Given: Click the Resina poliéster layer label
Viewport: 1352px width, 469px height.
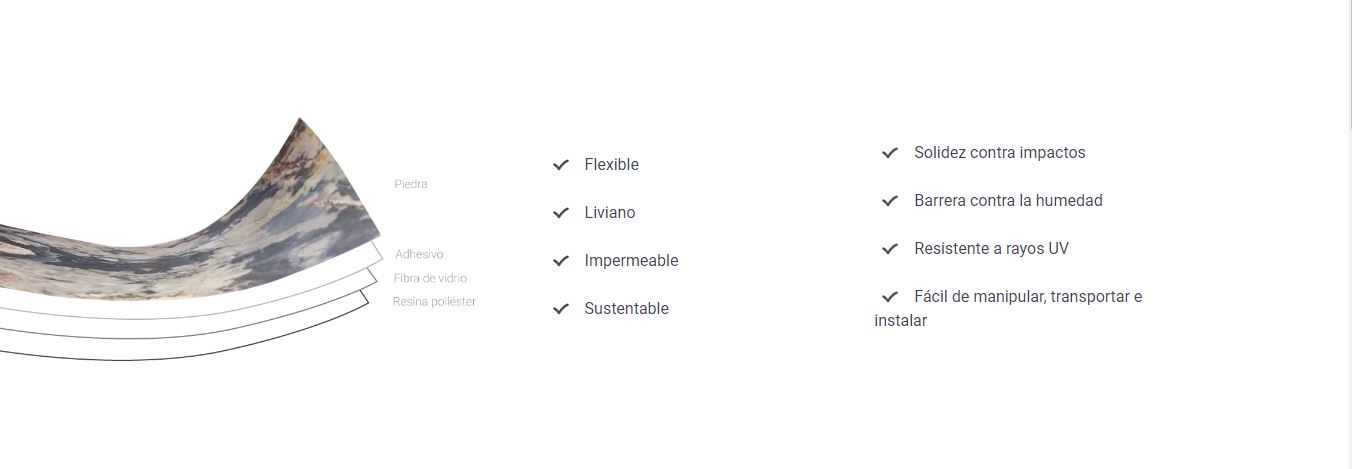Looking at the screenshot, I should [434, 302].
